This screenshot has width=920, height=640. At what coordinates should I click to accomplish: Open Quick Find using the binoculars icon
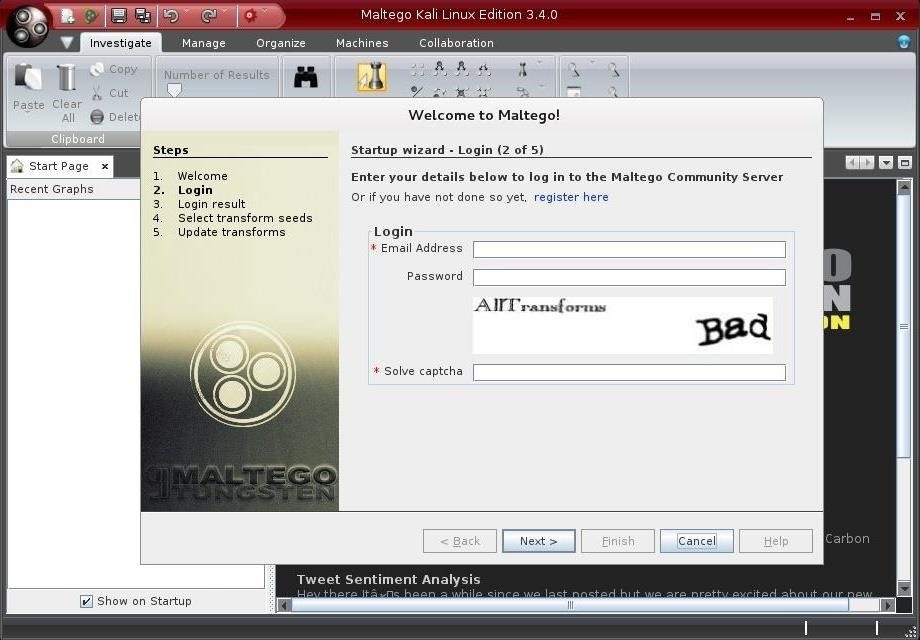coord(305,73)
